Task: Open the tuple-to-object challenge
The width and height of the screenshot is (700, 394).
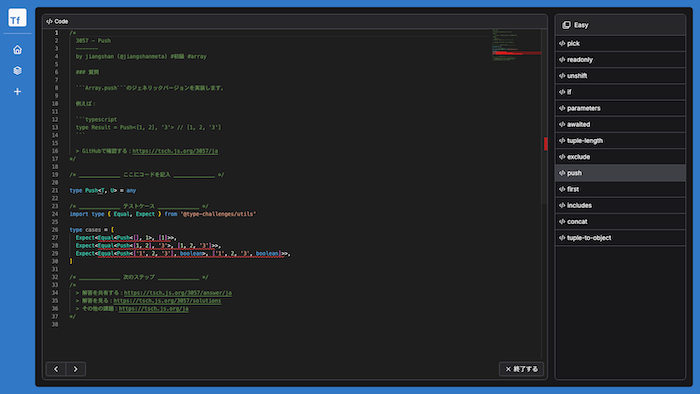Action: coord(620,238)
